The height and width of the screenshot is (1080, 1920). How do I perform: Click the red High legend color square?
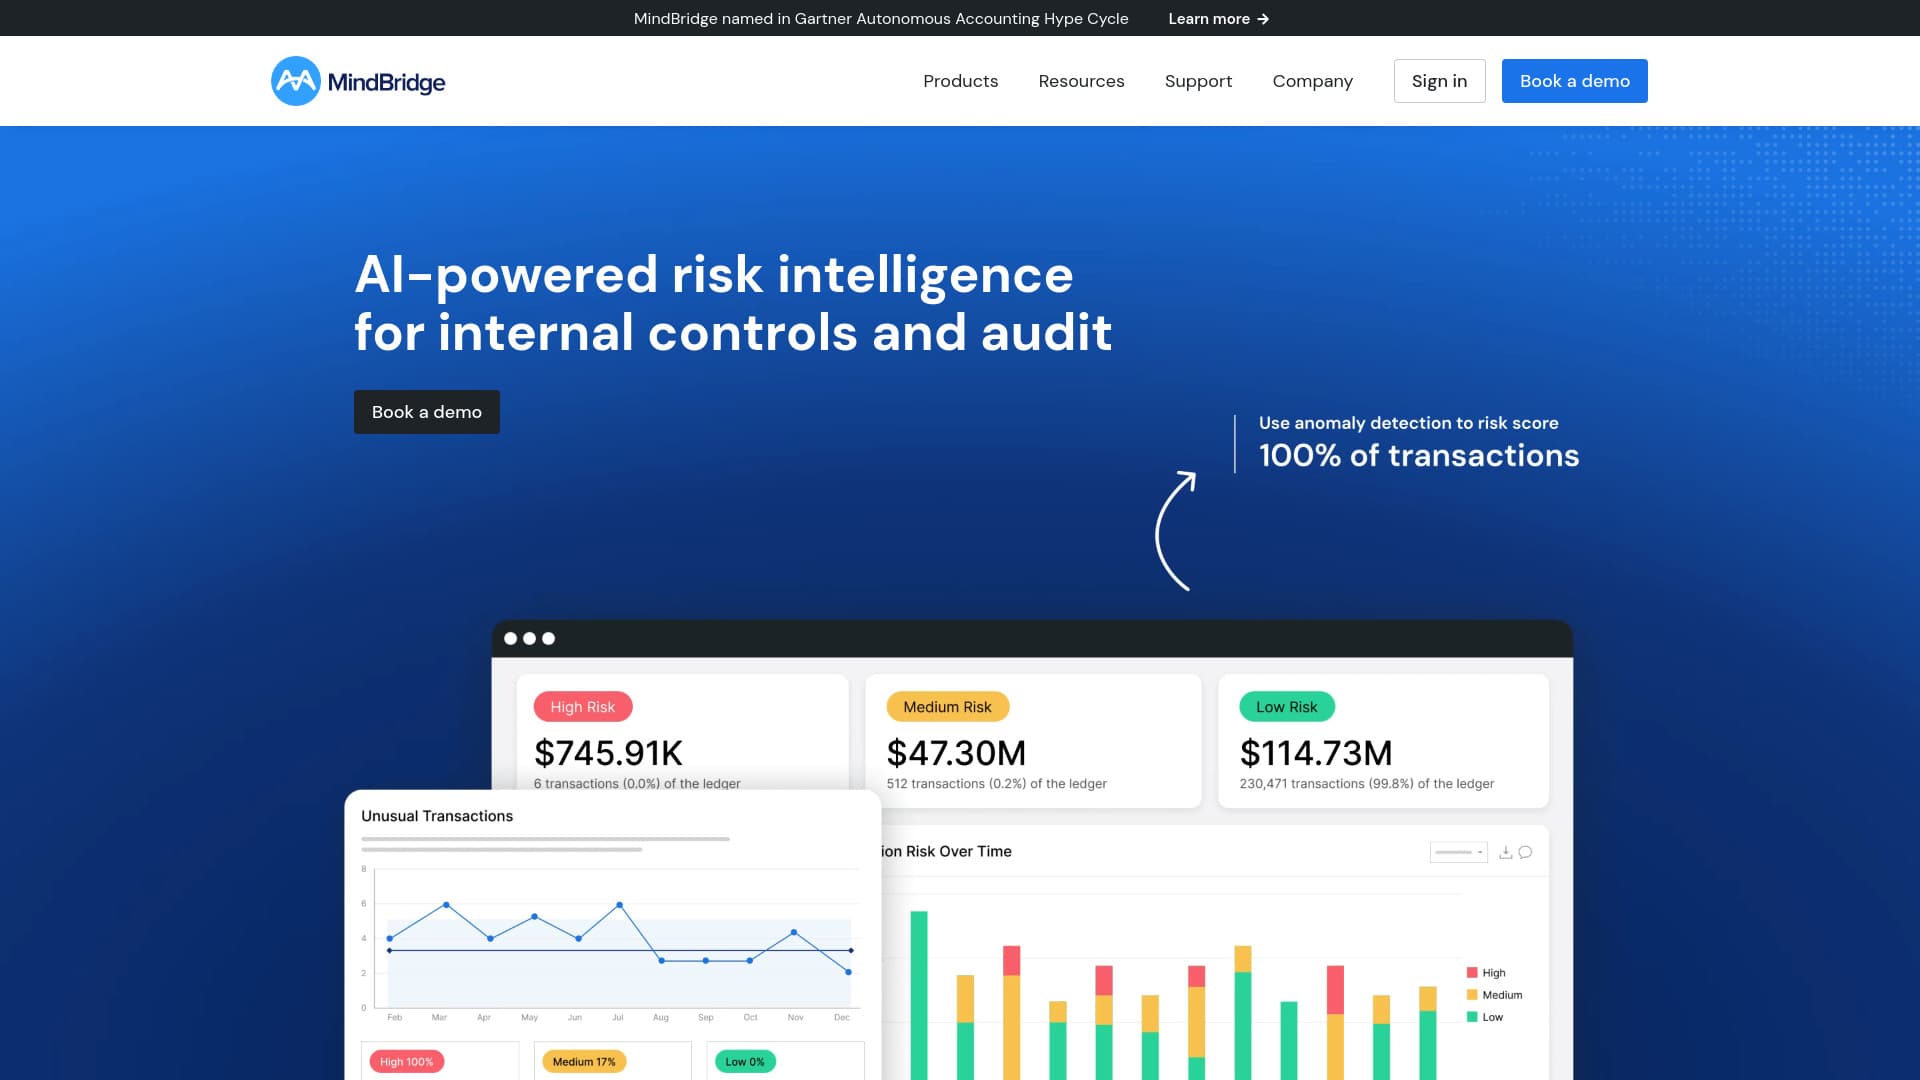pyautogui.click(x=1470, y=972)
